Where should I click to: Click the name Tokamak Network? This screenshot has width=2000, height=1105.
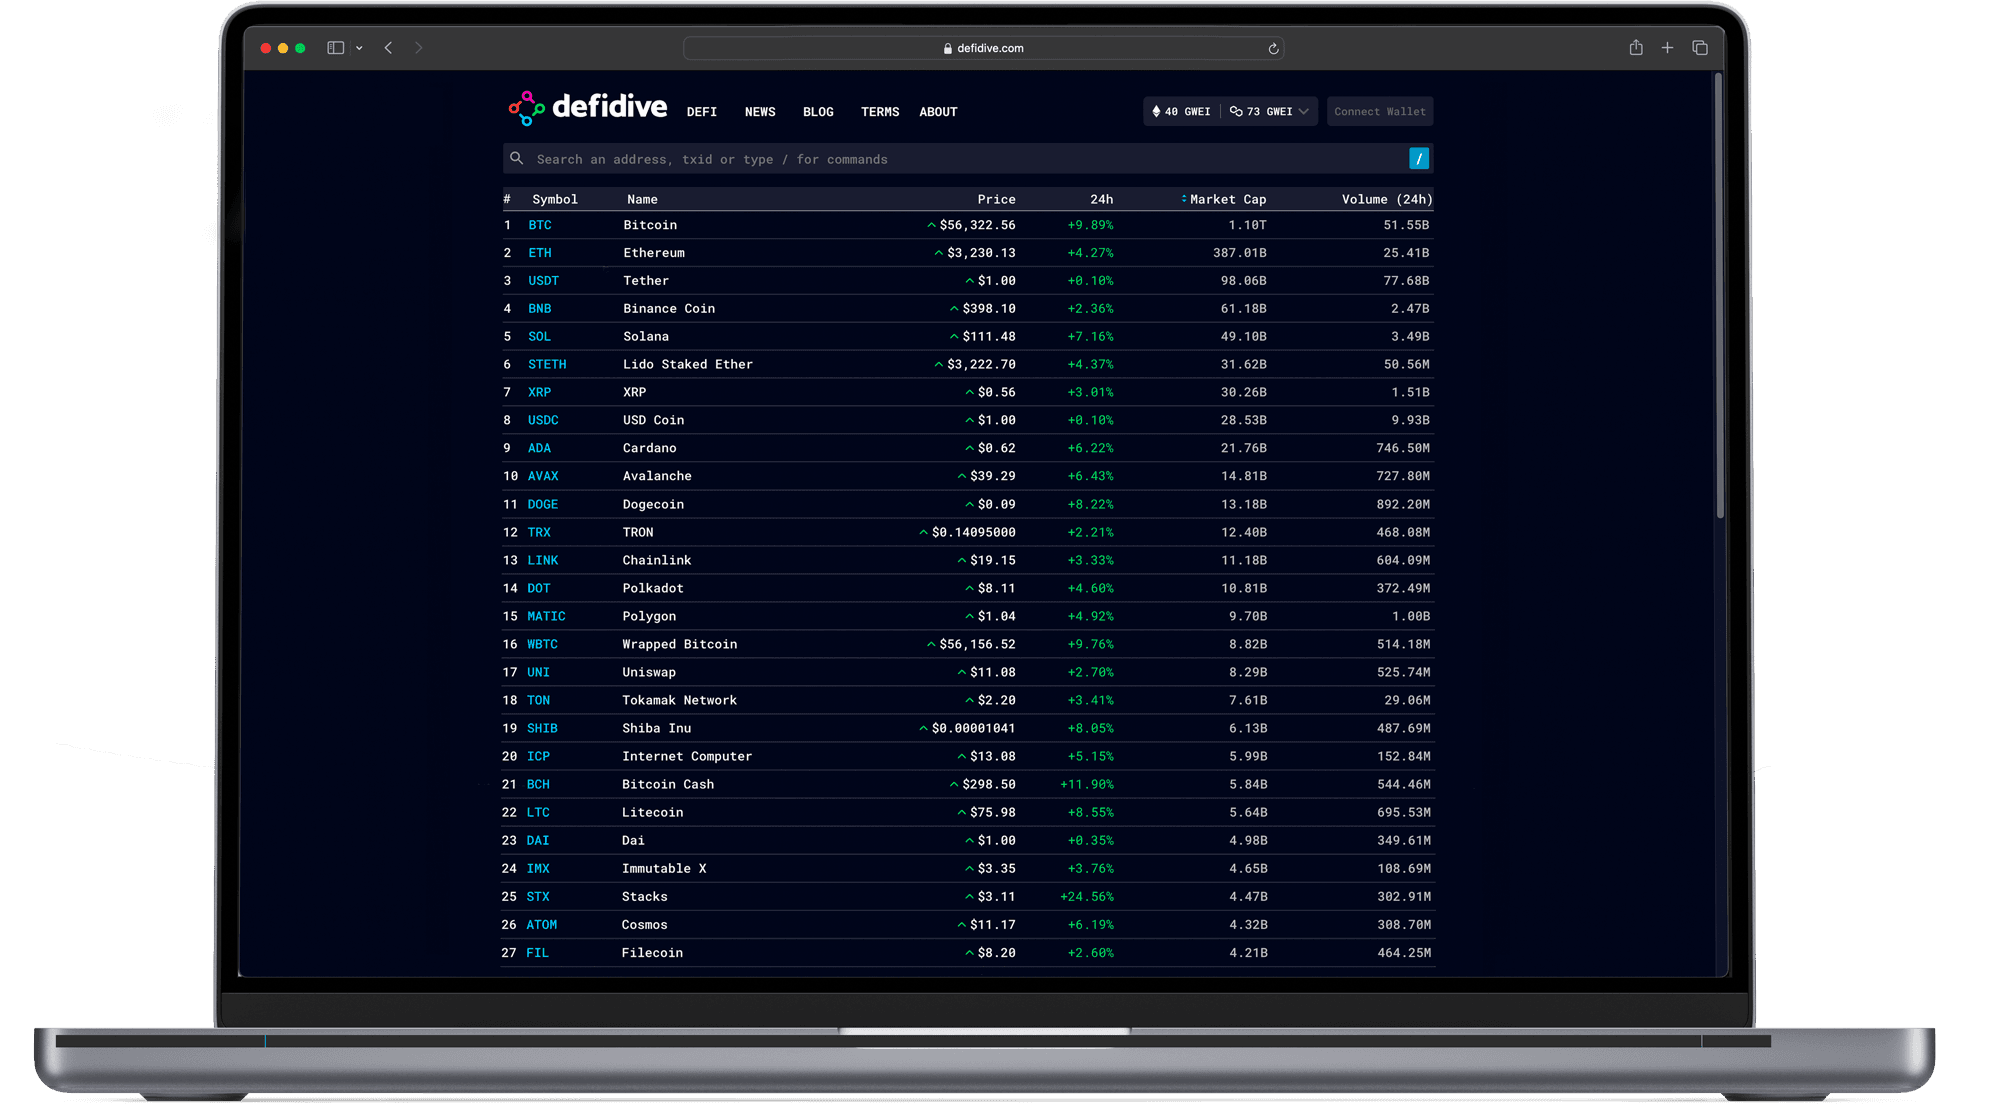[680, 701]
